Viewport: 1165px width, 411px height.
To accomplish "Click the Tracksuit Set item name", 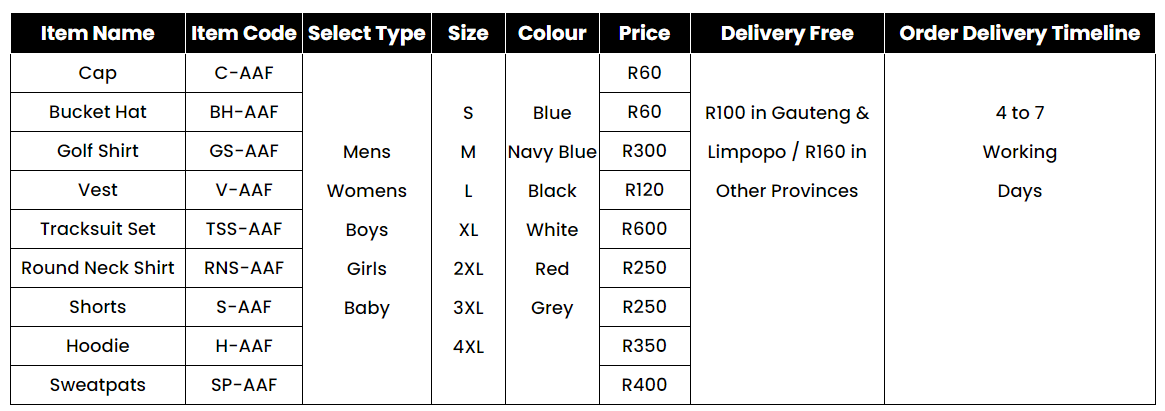I will click(x=98, y=229).
